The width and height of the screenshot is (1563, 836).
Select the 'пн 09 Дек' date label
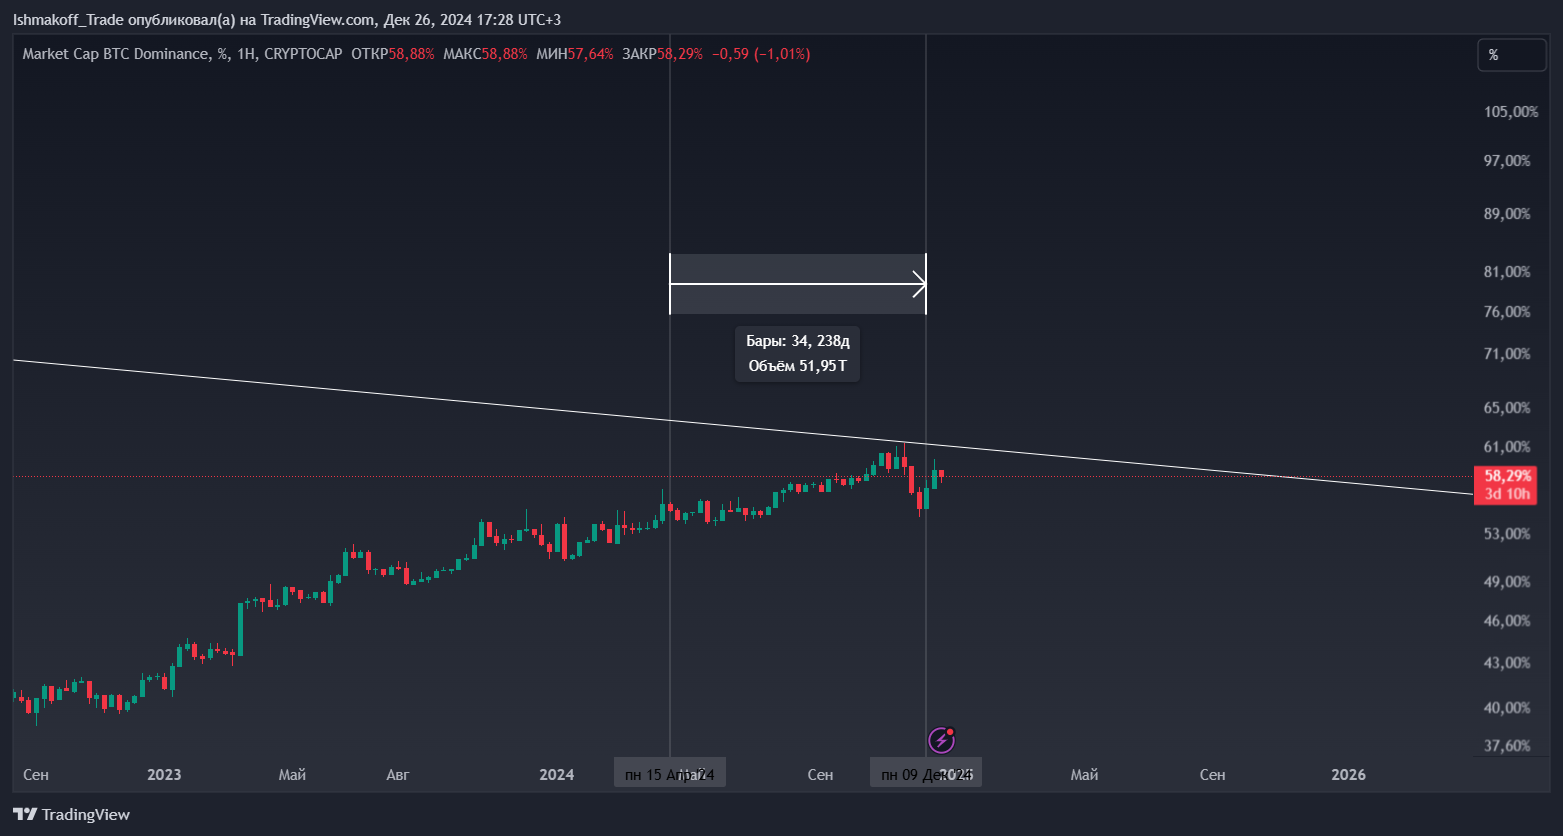click(925, 774)
